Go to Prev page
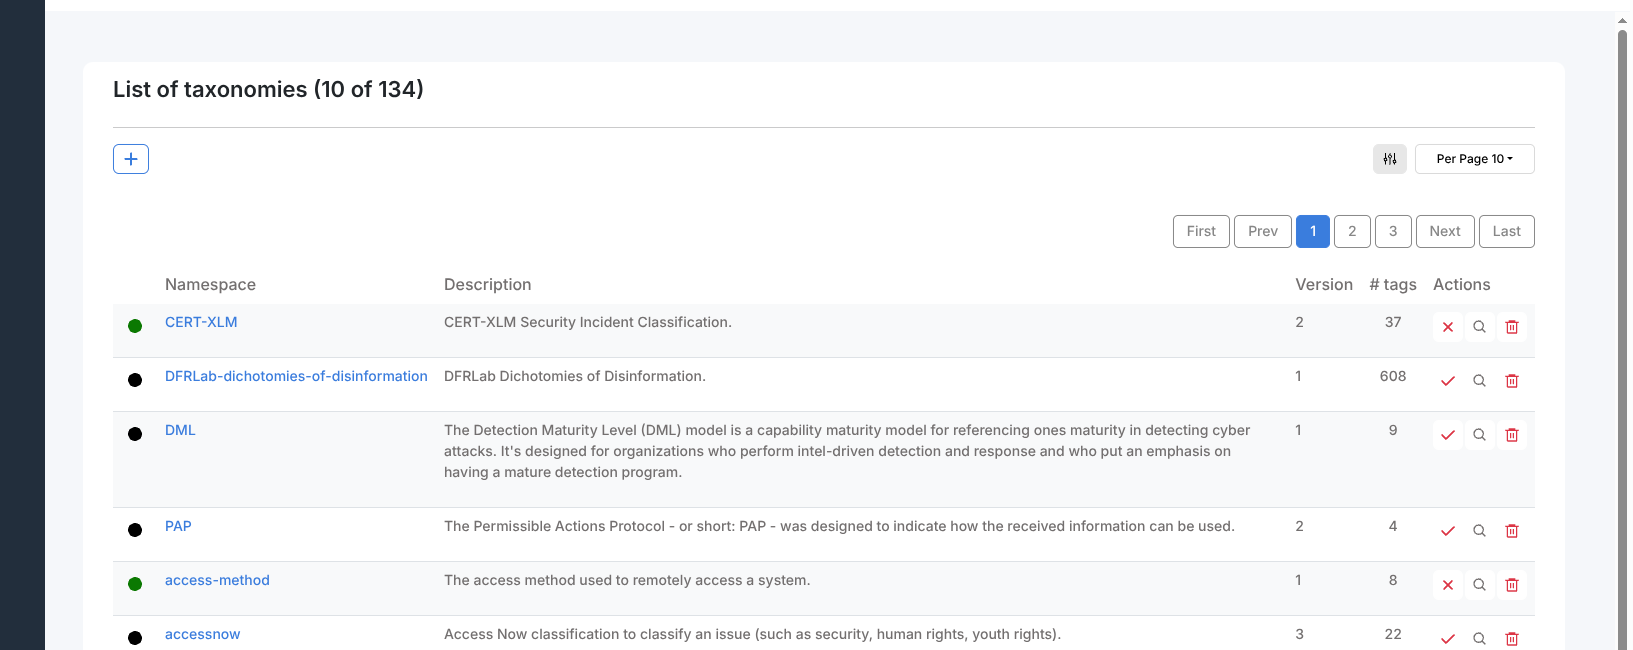This screenshot has width=1633, height=650. click(x=1263, y=231)
